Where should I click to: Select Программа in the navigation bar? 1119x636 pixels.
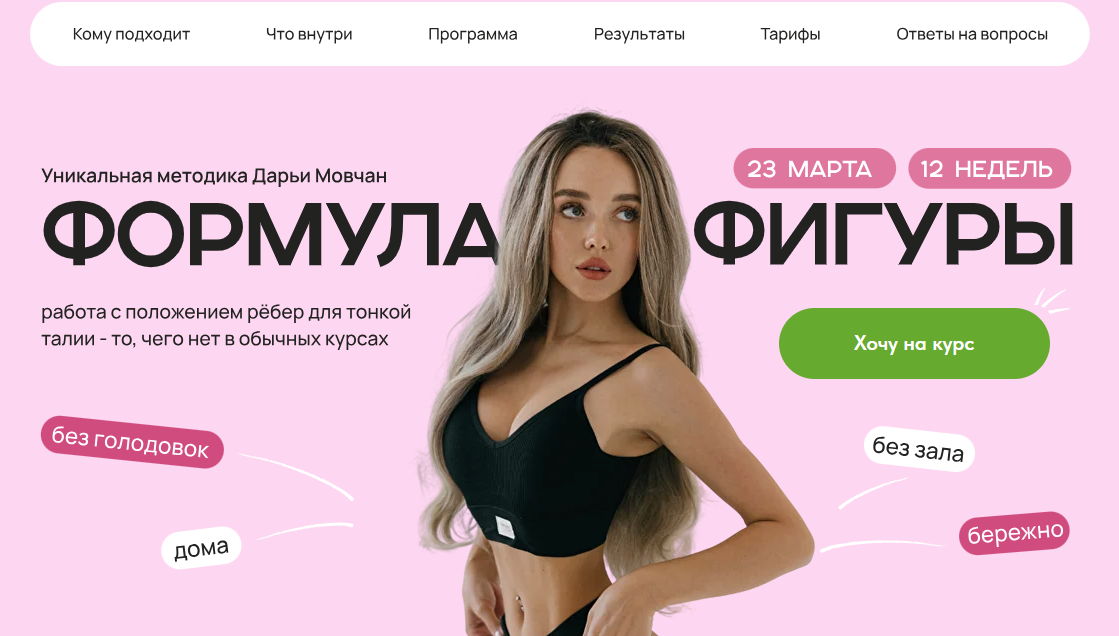tap(472, 34)
